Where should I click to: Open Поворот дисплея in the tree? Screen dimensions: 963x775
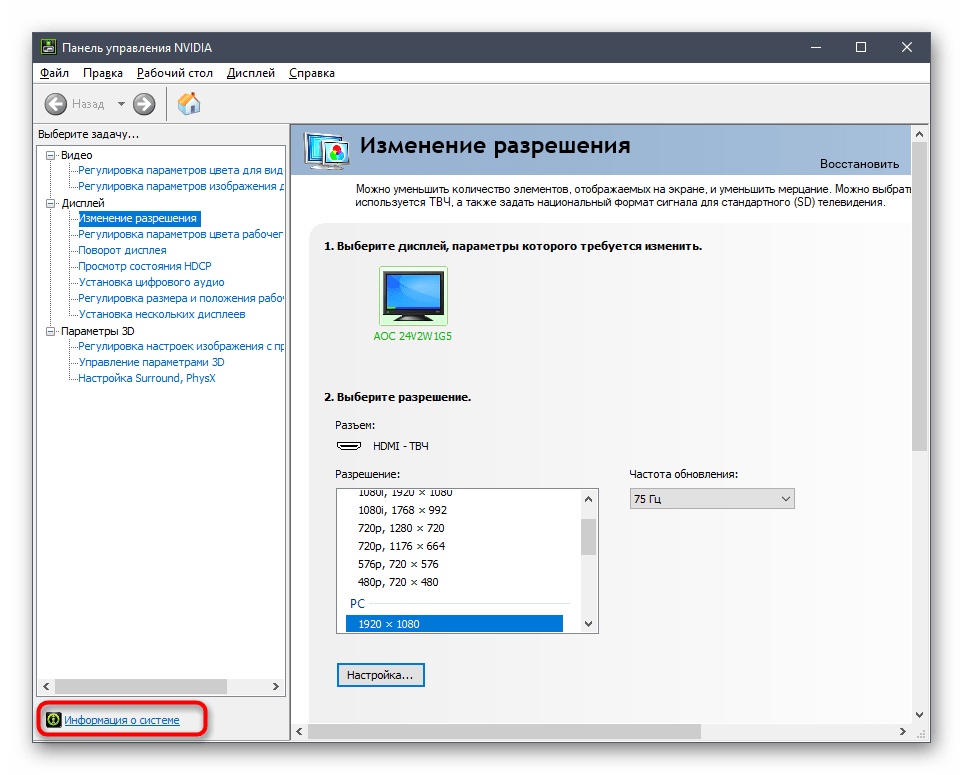pyautogui.click(x=122, y=250)
